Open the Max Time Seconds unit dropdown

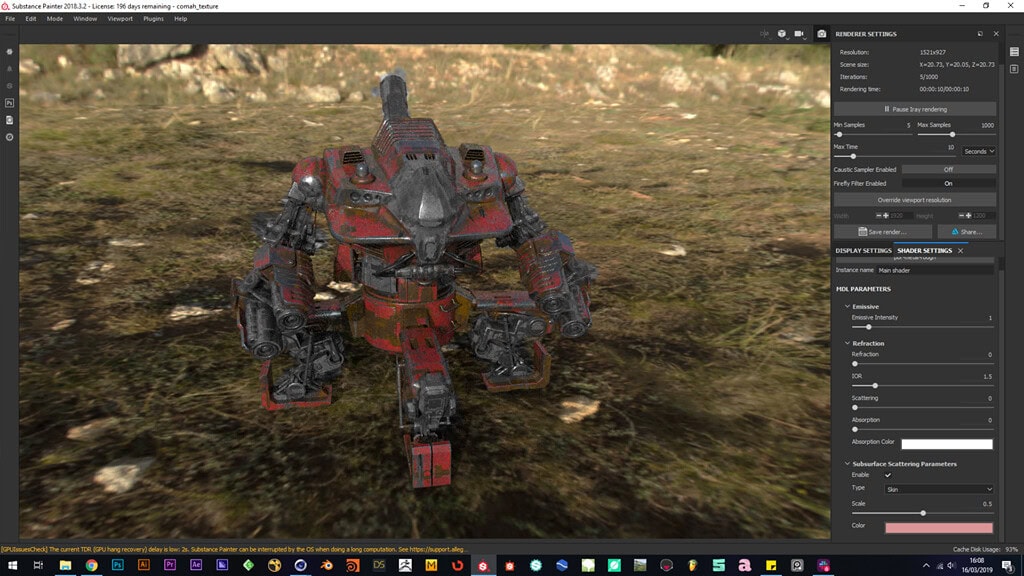(x=978, y=151)
